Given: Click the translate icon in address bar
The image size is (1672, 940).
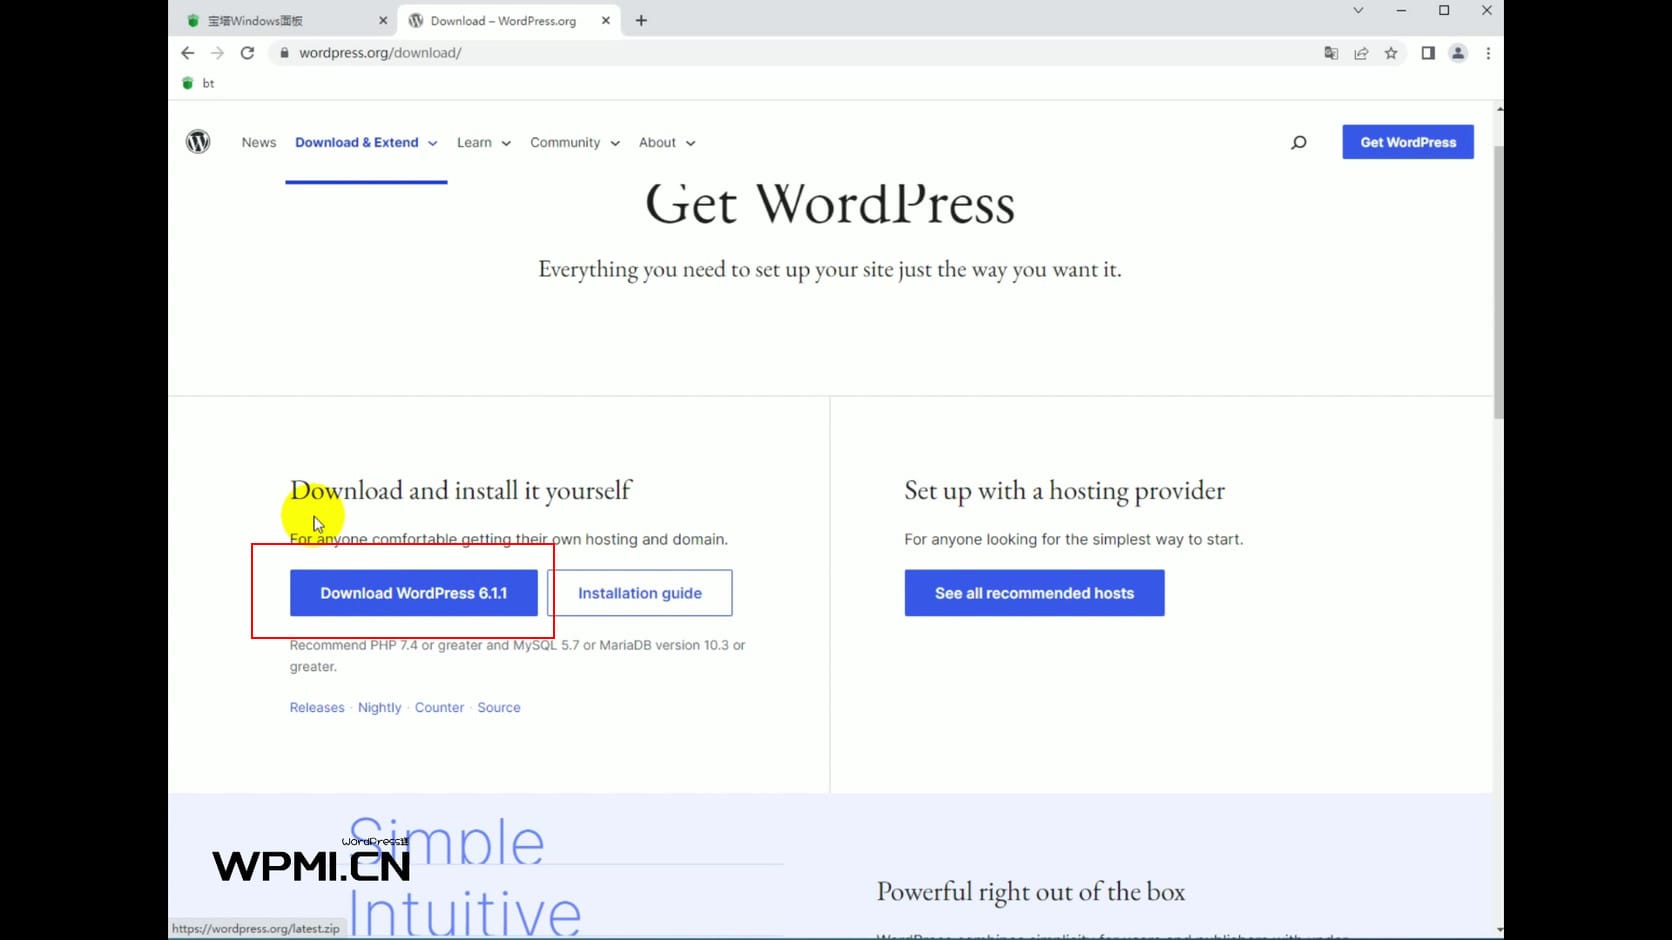Looking at the screenshot, I should coord(1331,53).
